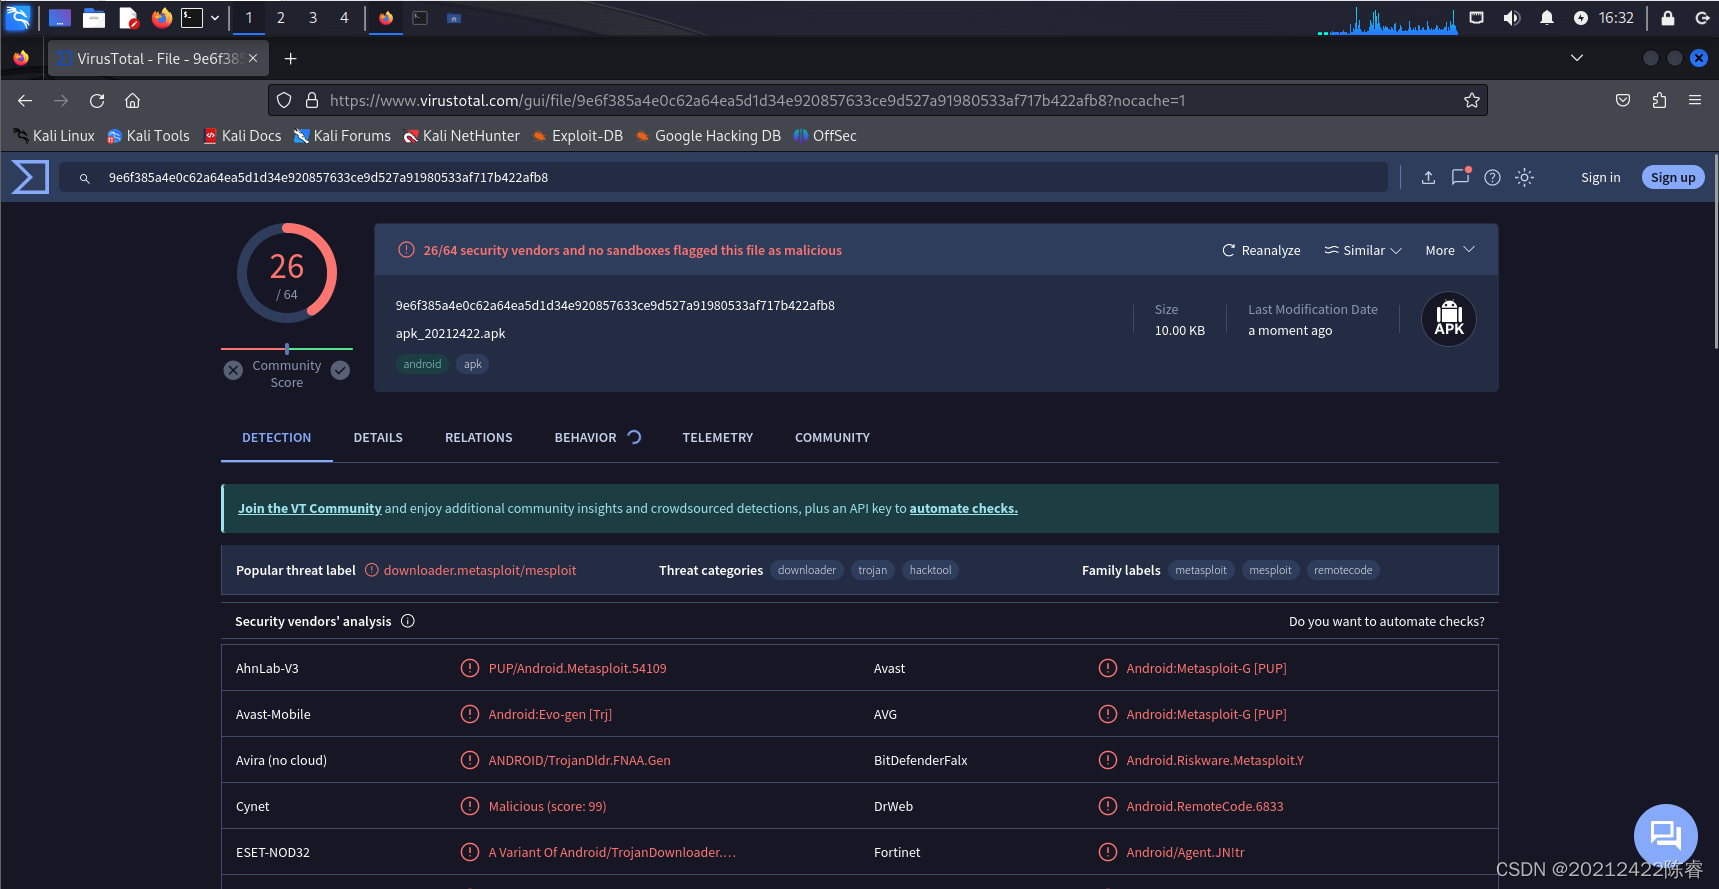Image resolution: width=1719 pixels, height=889 pixels.
Task: Open the terminal launcher dropdown arrow
Action: 215,18
